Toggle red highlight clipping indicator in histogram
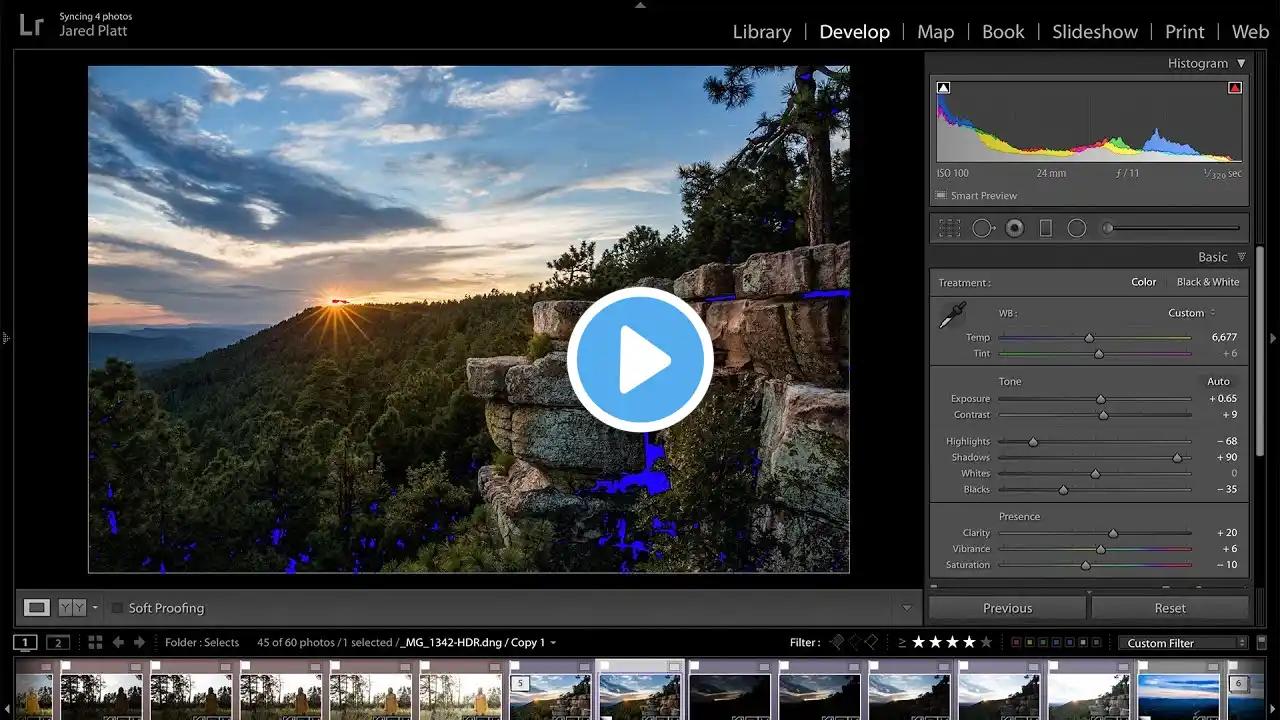The image size is (1280, 720). (1234, 88)
